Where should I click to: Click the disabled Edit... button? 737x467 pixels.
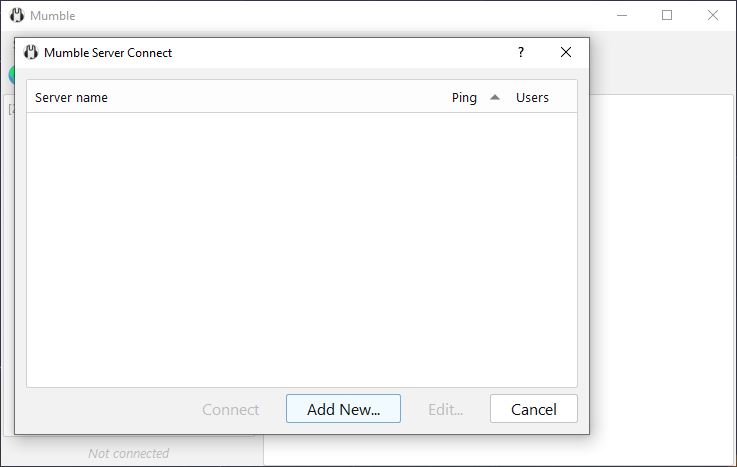(x=445, y=409)
